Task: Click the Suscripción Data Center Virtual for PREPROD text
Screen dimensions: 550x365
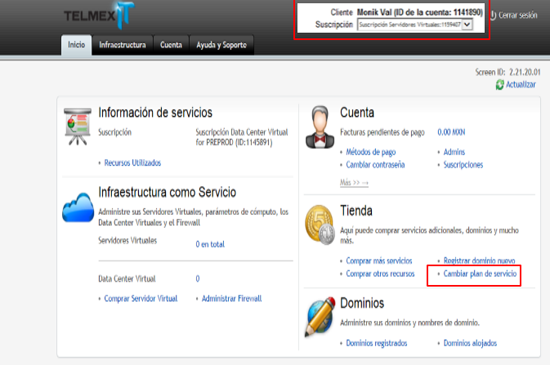Action: pyautogui.click(x=242, y=137)
